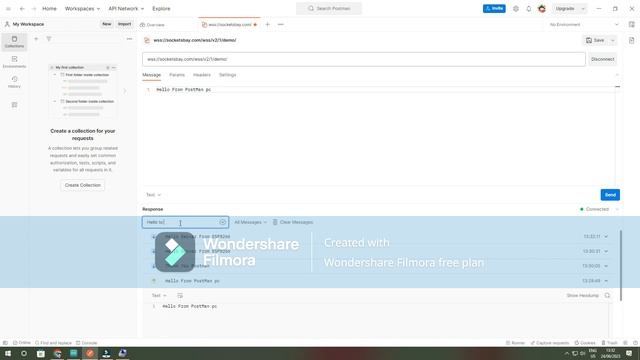Open the No Environment selector
640x360 pixels.
(x=584, y=24)
